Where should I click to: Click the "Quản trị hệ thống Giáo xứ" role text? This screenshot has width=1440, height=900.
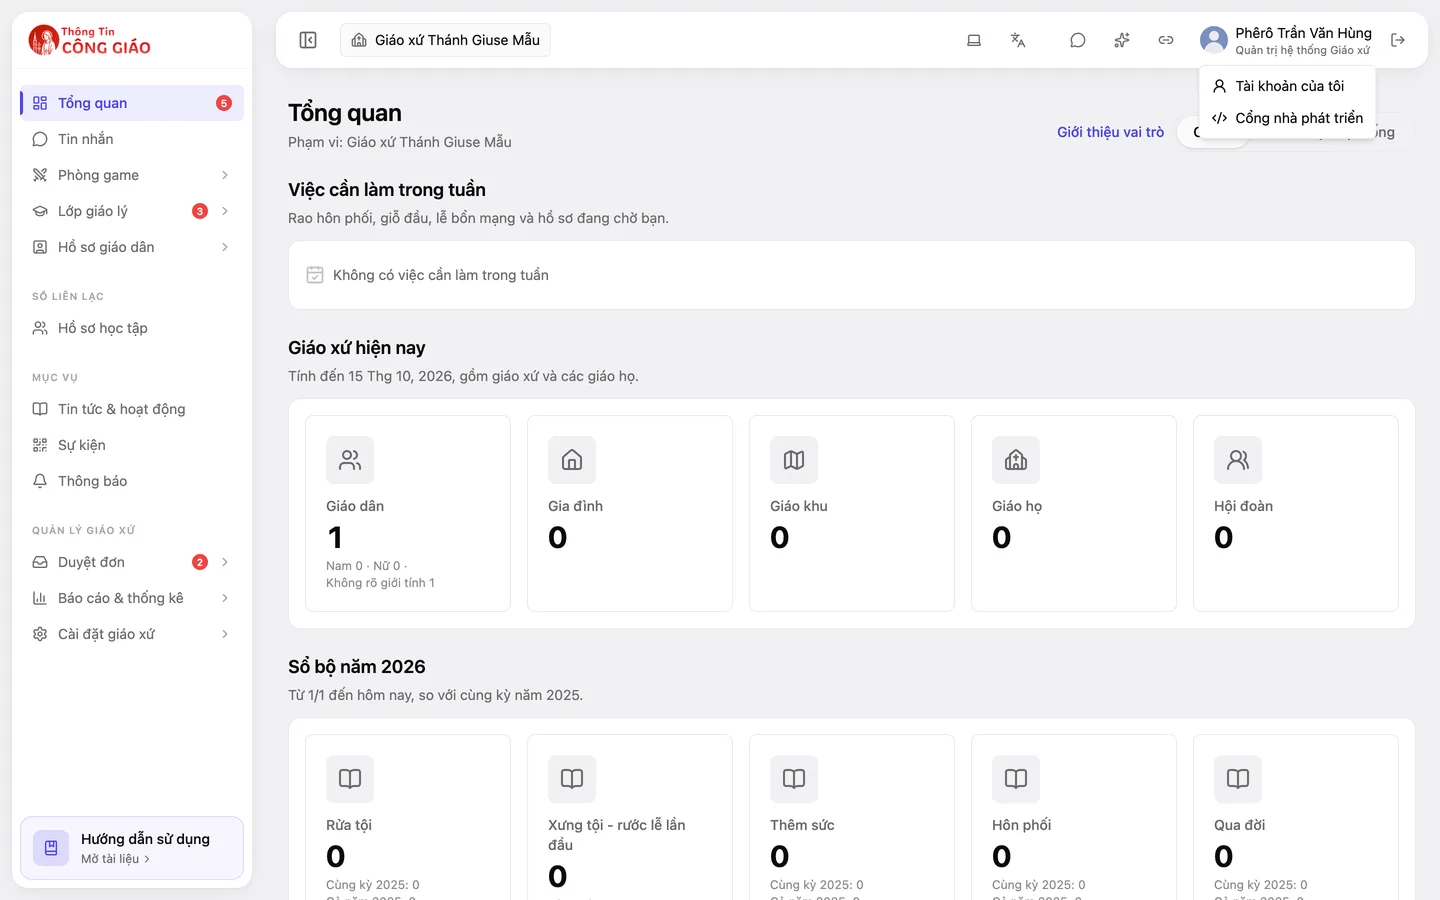point(1302,50)
